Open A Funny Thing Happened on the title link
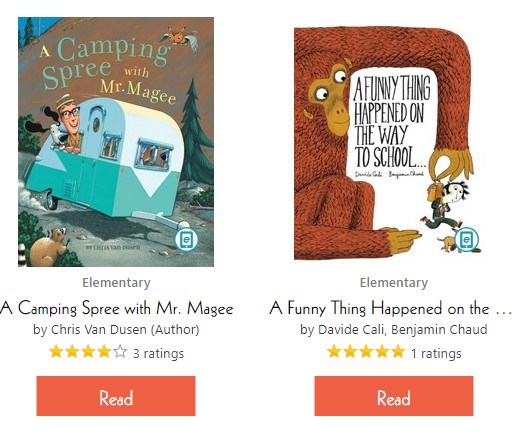520x437 pixels. [x=390, y=308]
